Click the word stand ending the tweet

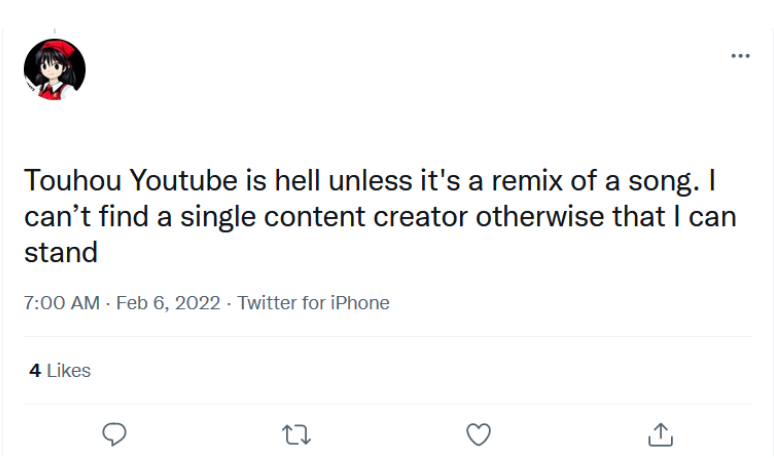[x=61, y=252]
